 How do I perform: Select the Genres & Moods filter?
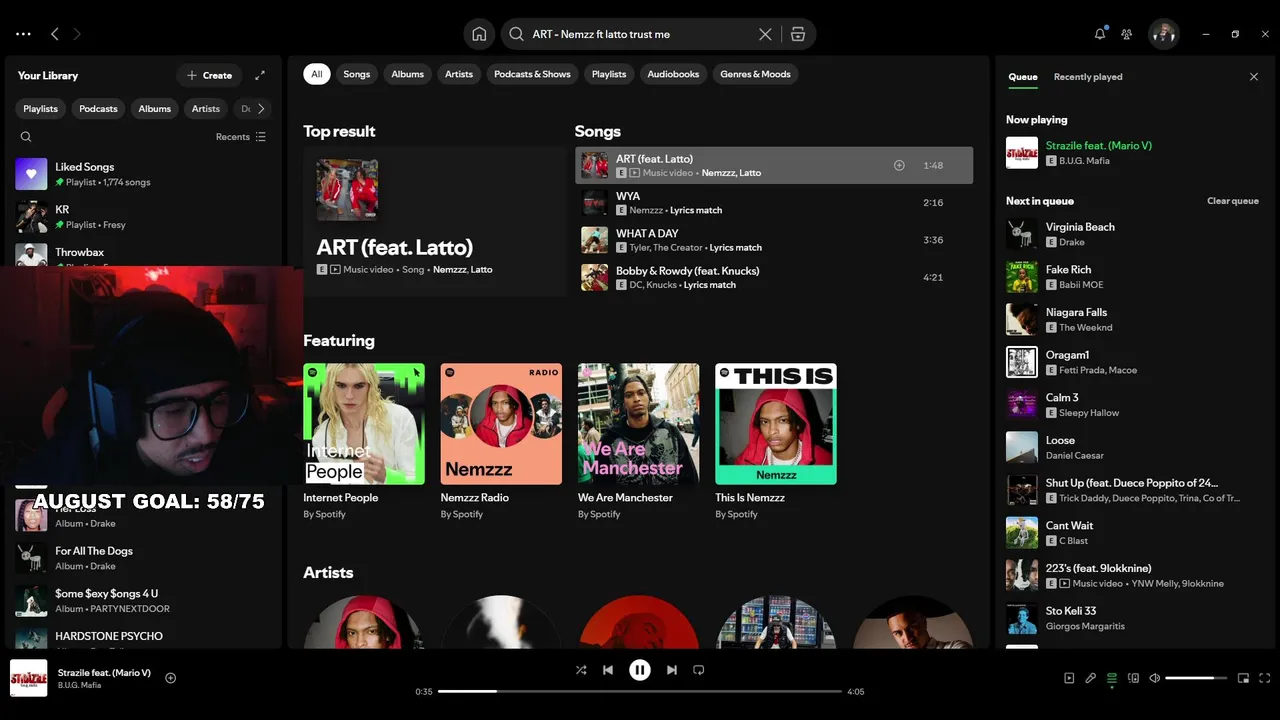click(756, 74)
